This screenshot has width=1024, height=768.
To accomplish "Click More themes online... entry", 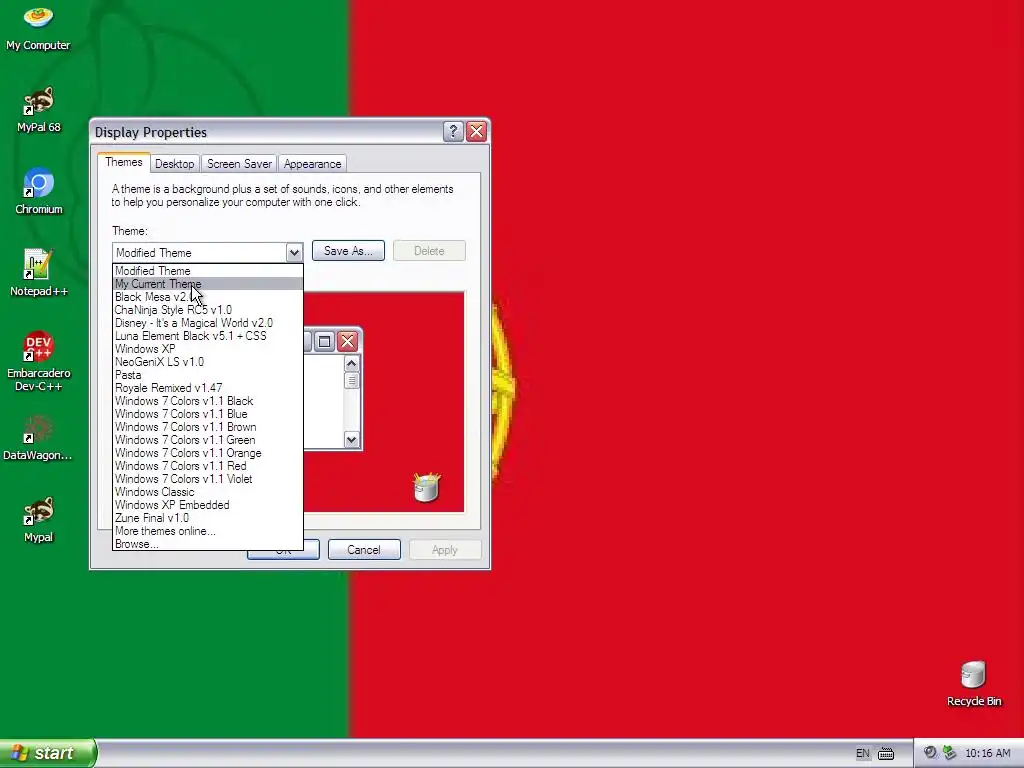I will click(208, 532).
